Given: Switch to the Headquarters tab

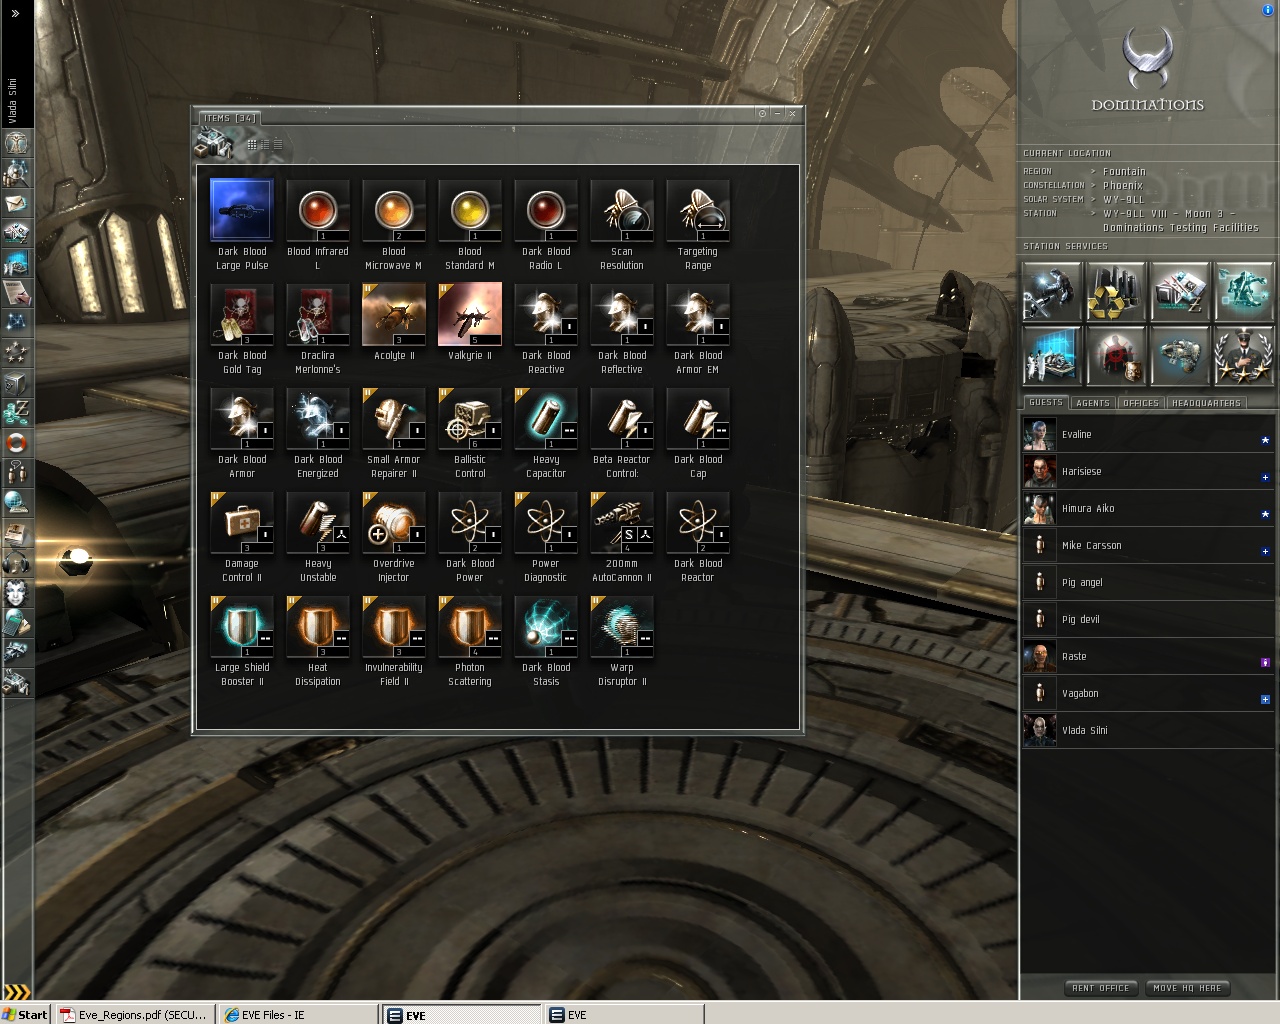Looking at the screenshot, I should click(1206, 403).
